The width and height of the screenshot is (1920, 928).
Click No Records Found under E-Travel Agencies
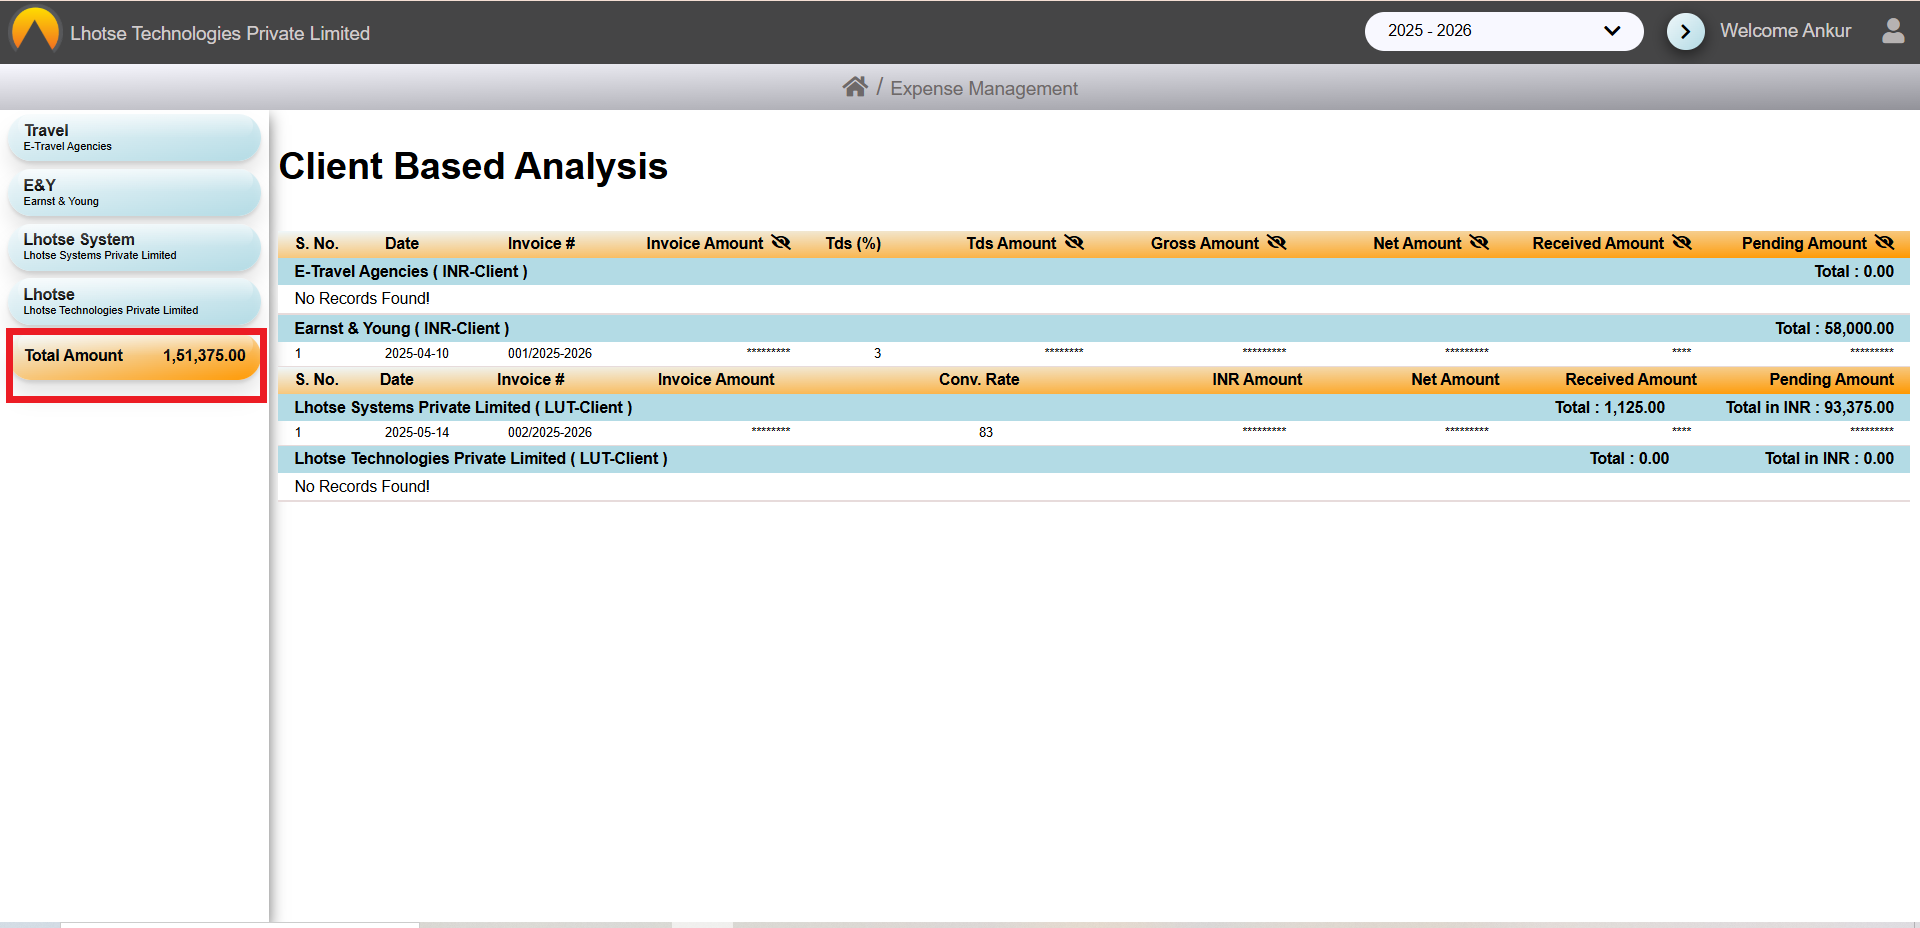tap(362, 298)
